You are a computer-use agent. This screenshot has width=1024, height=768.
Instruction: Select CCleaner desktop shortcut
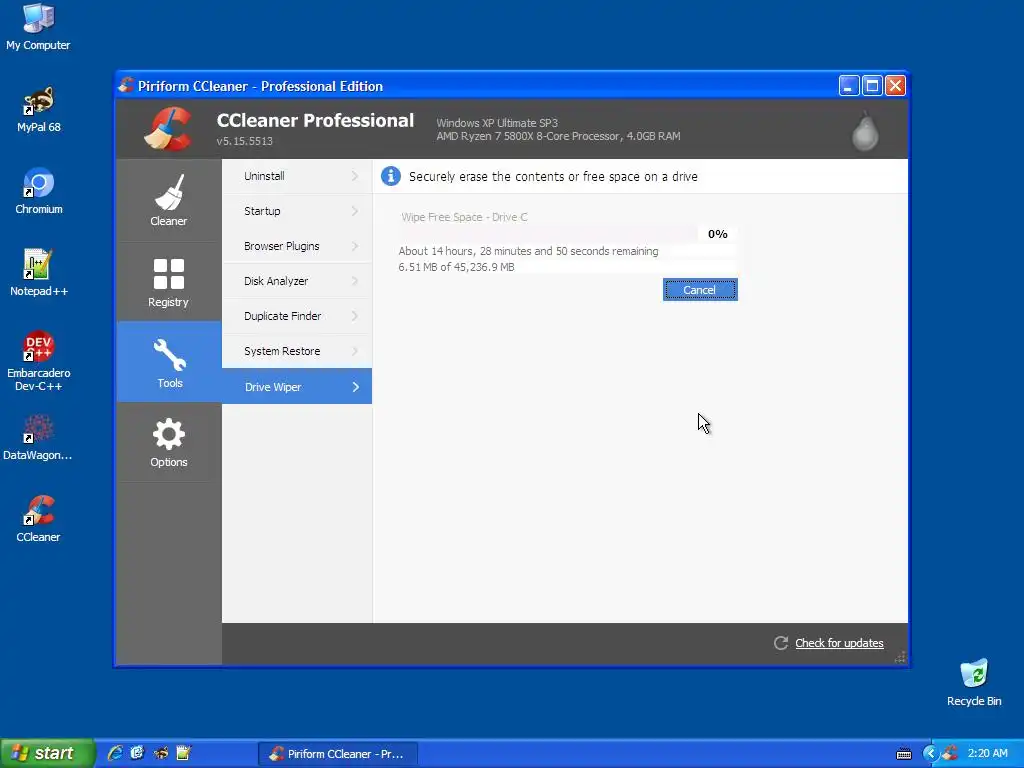click(x=38, y=519)
